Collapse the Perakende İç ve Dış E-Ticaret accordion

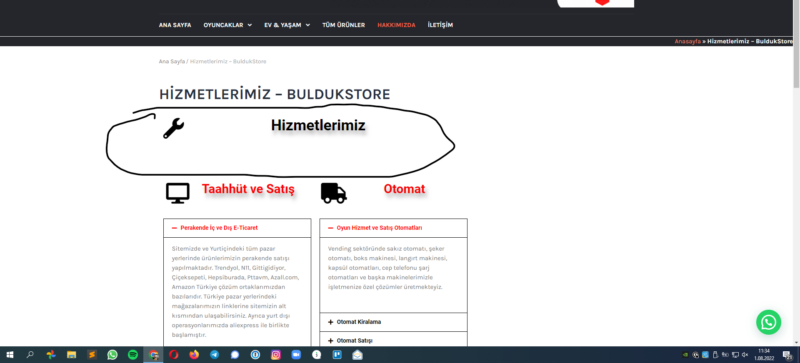237,228
